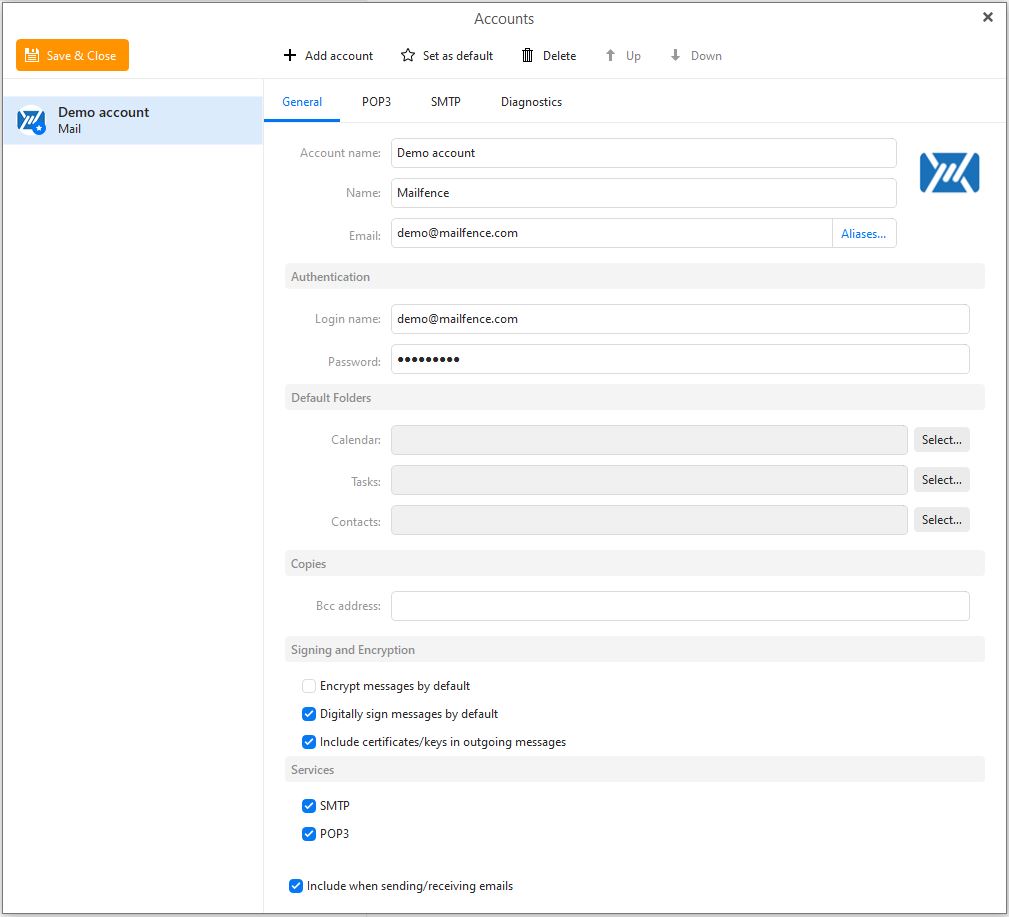Open the SMTP tab
The image size is (1009, 917).
446,102
